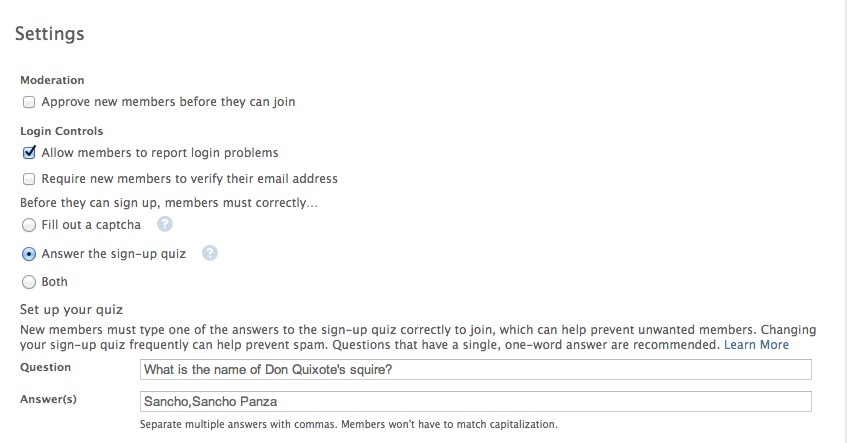
Task: Click into the Question text field
Action: click(x=475, y=370)
